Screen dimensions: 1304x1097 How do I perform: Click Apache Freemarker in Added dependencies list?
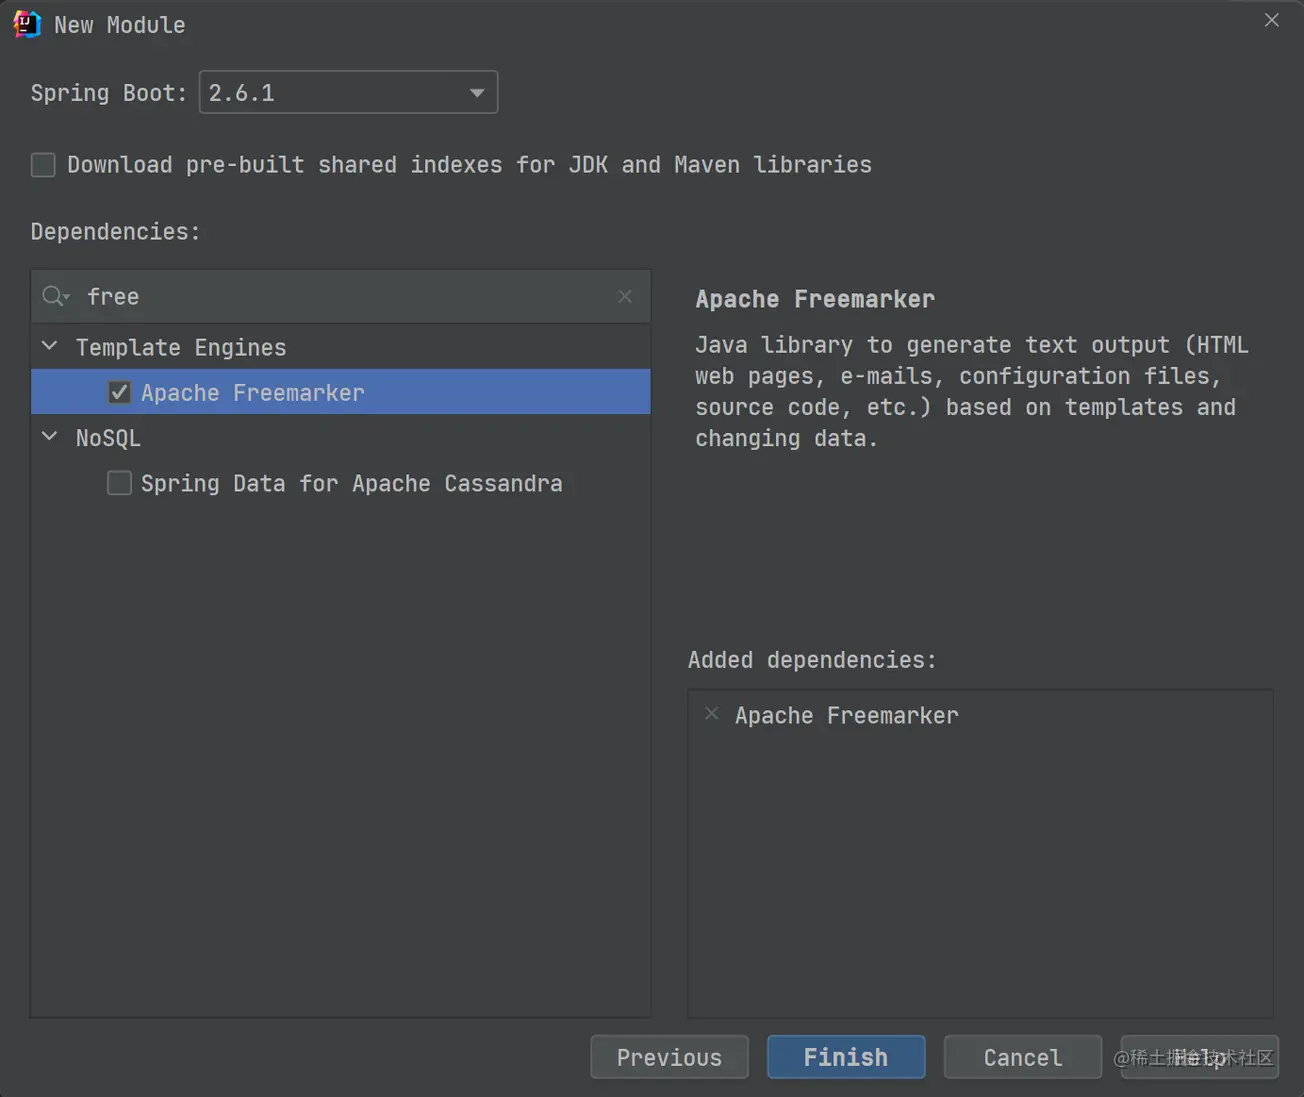pyautogui.click(x=847, y=715)
